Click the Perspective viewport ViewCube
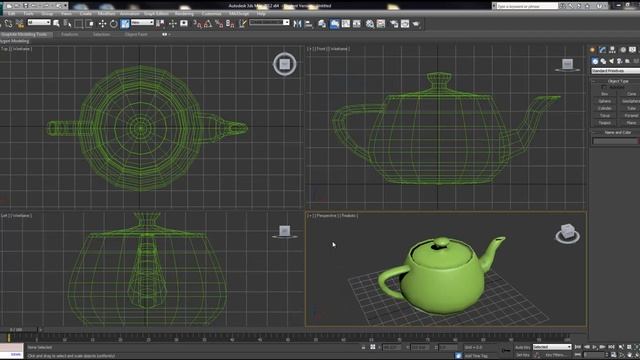 tap(567, 233)
